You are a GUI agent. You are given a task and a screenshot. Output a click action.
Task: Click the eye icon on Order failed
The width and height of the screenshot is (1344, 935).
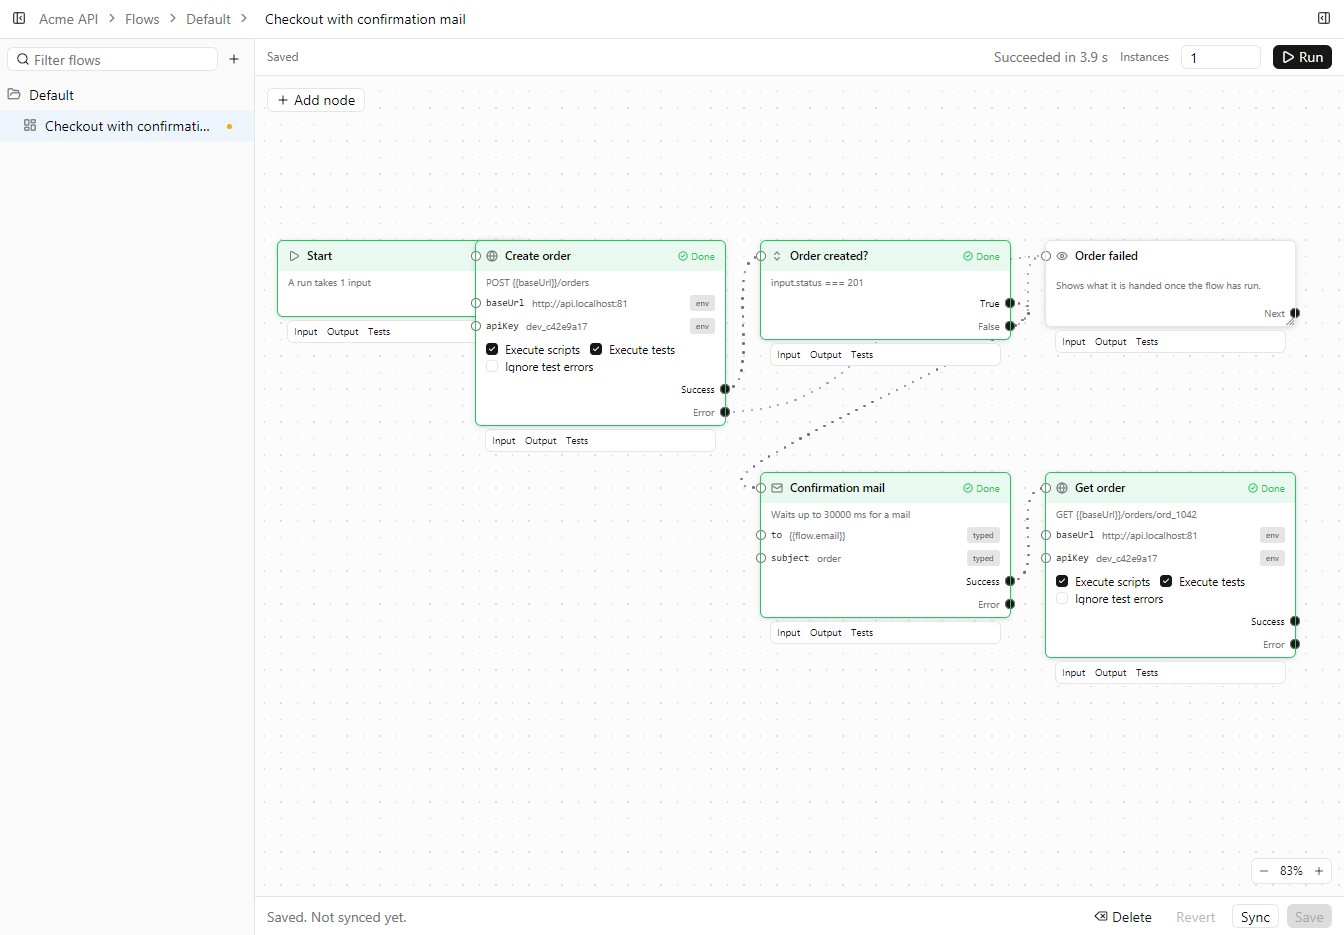1062,256
